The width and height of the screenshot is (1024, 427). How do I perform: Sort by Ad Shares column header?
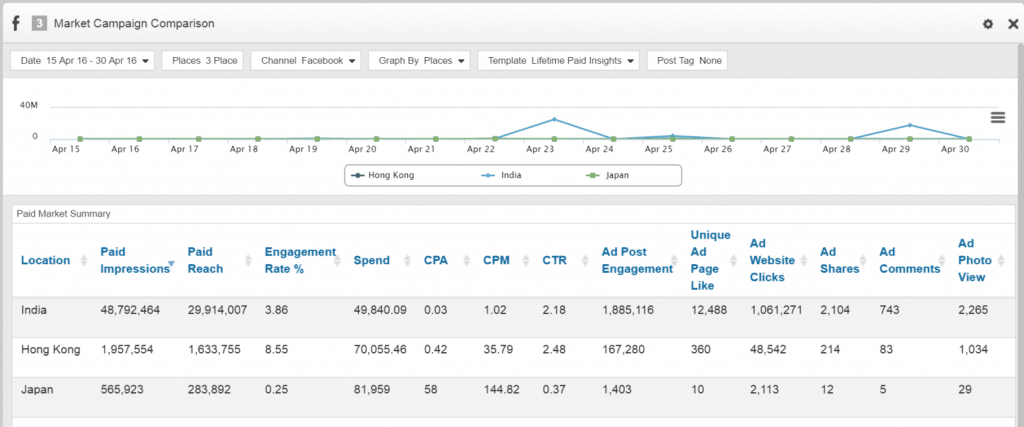point(839,261)
